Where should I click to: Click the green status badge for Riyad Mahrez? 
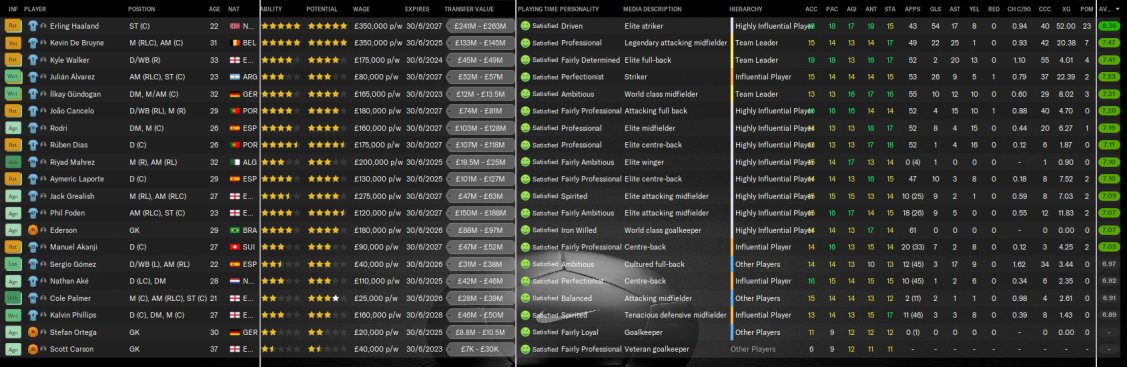click(x=13, y=162)
